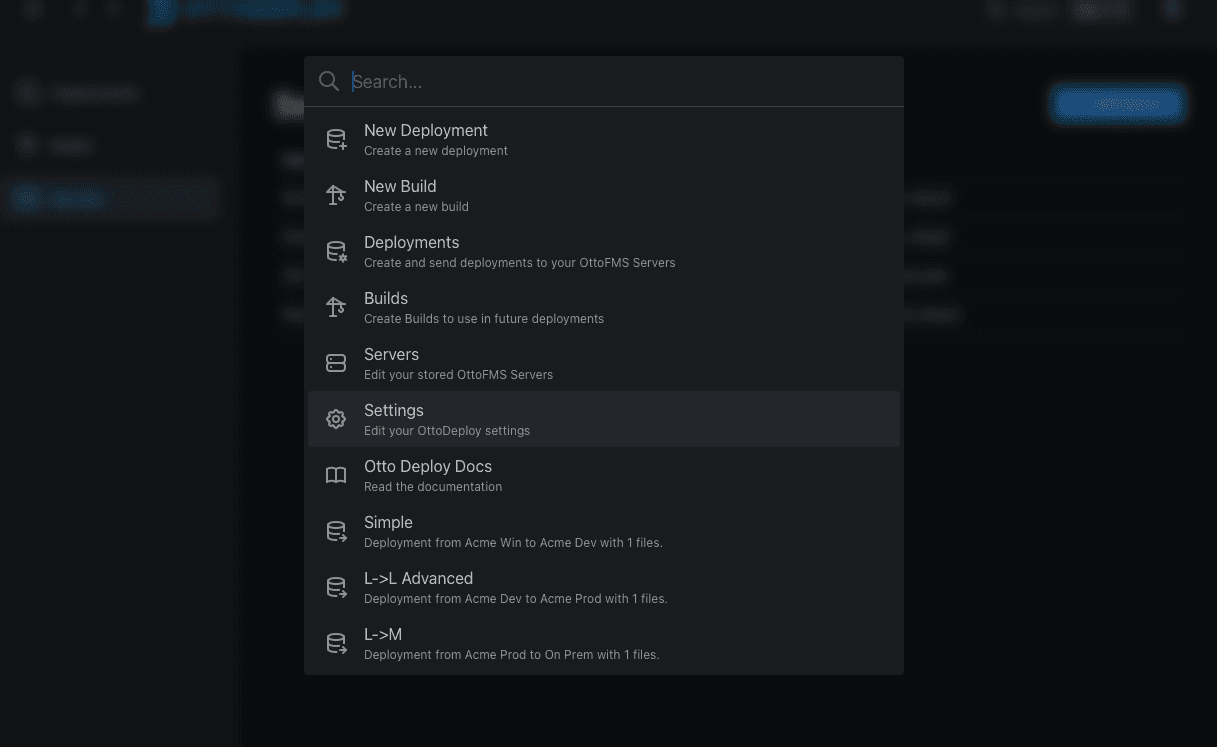
Task: Click the crane icon beside New Build
Action: (336, 196)
